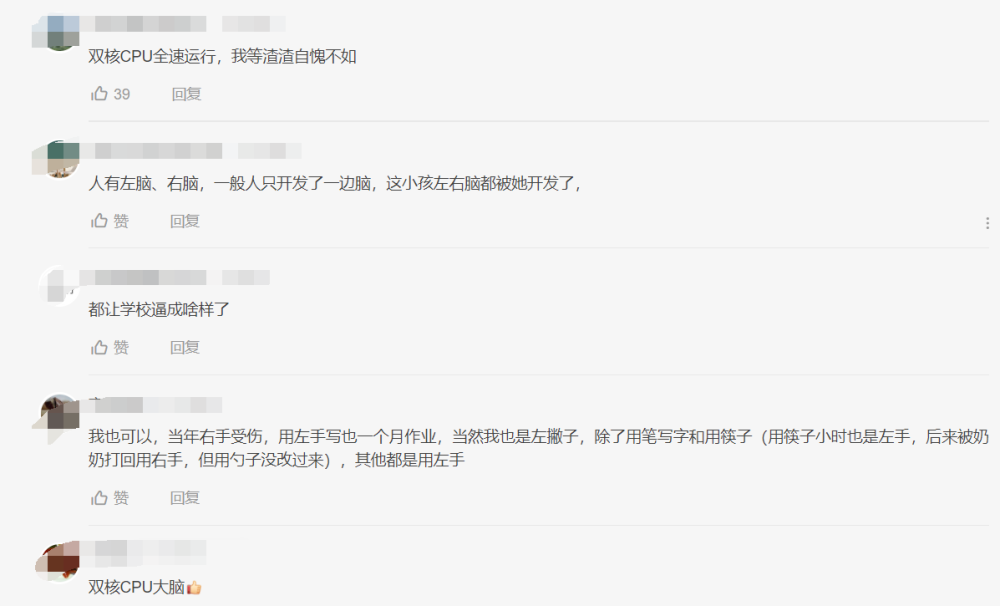Open the last commenter's avatar
The image size is (1000, 606).
(59, 563)
